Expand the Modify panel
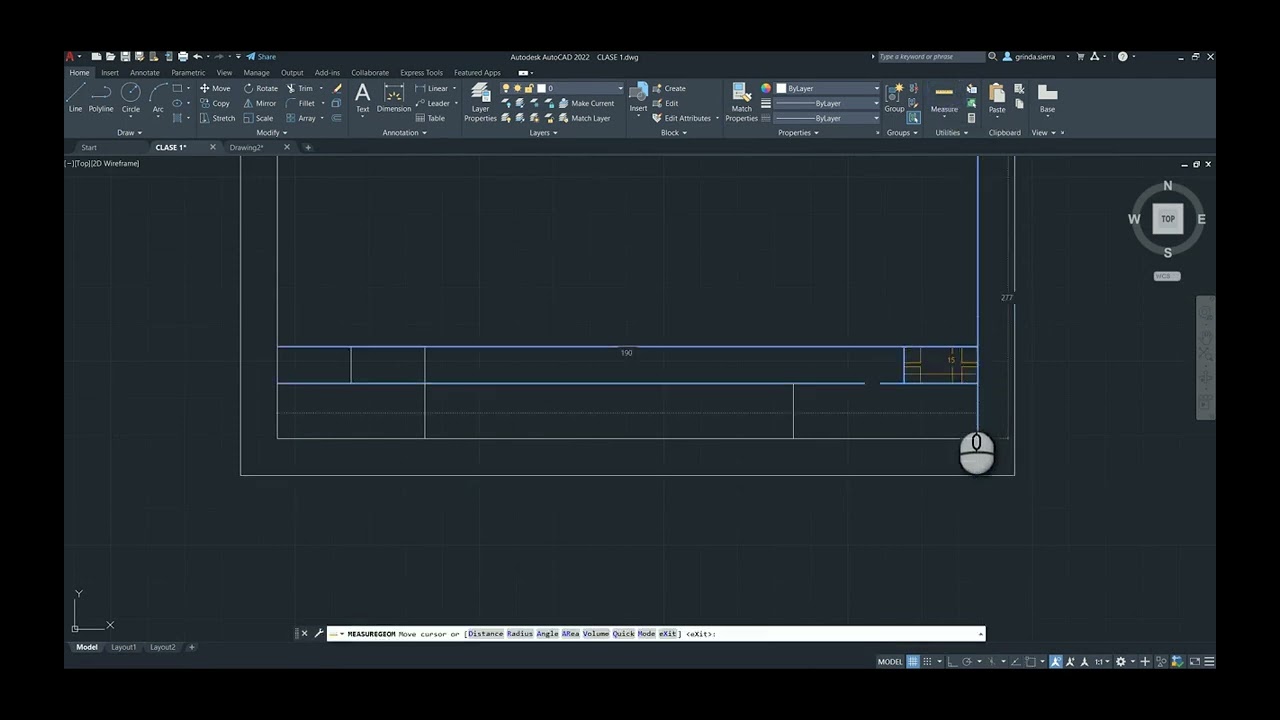Image resolution: width=1280 pixels, height=720 pixels. [x=271, y=132]
